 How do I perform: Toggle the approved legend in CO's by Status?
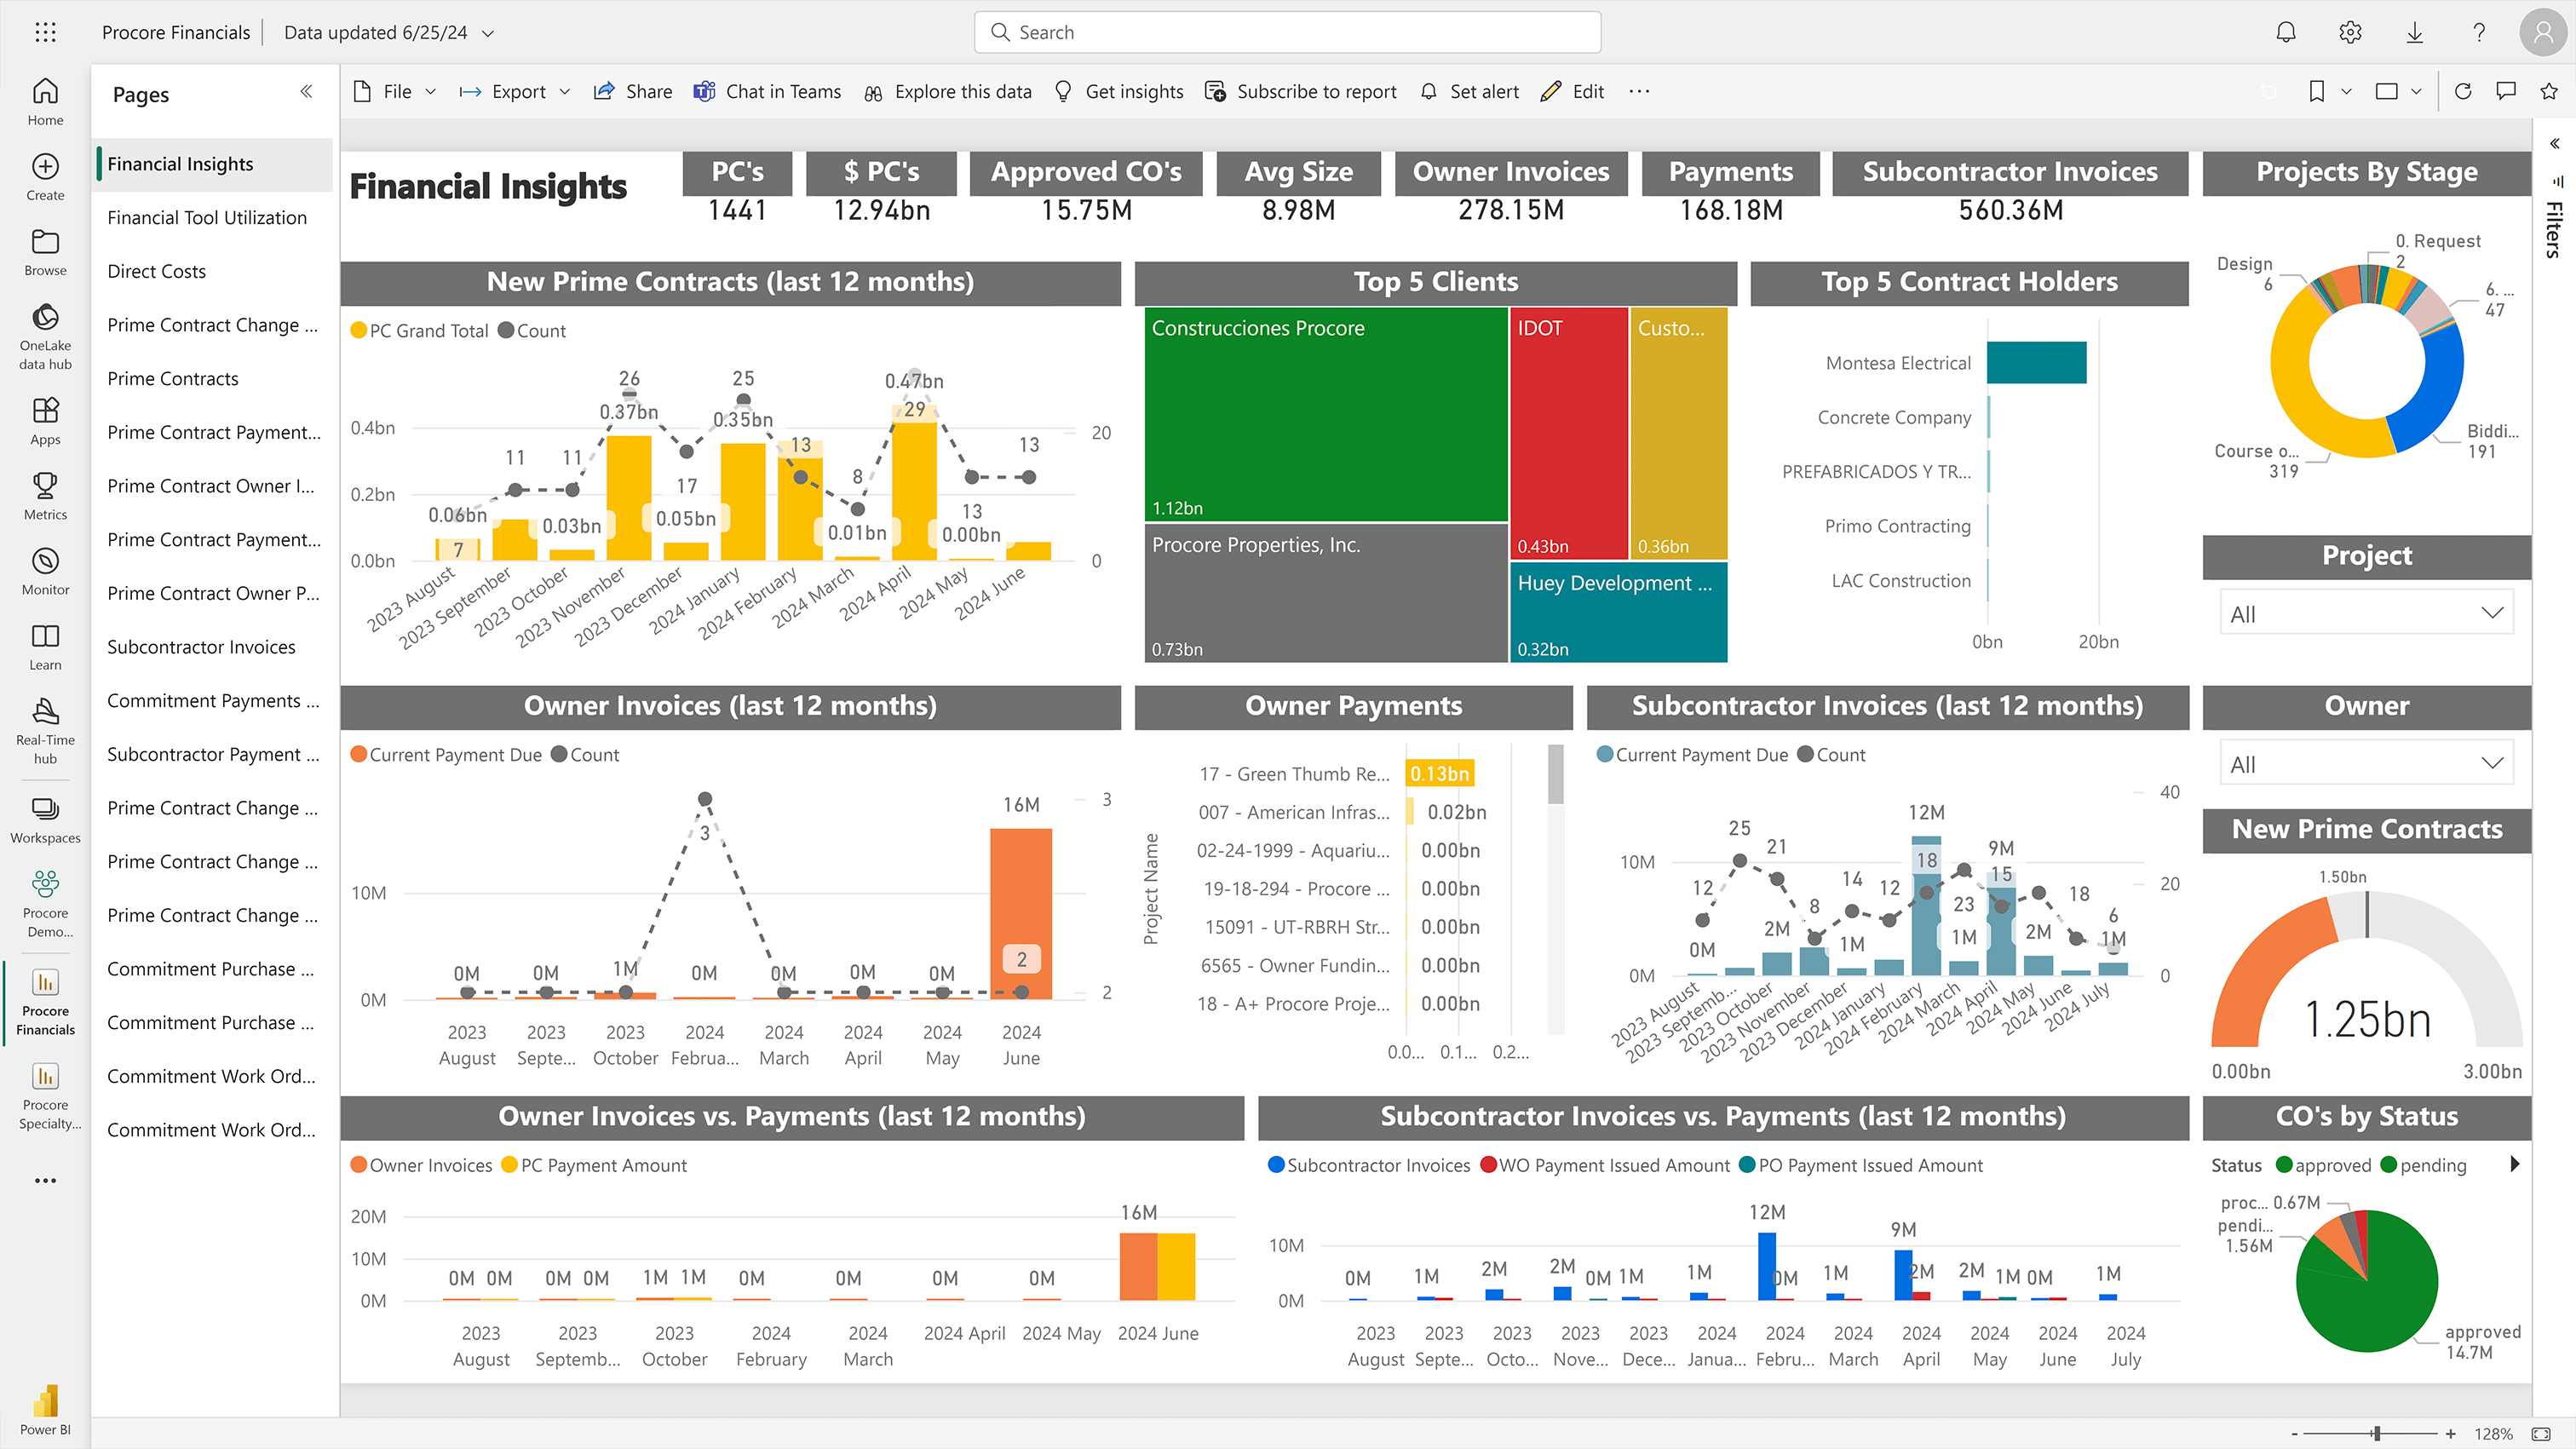click(2322, 1165)
